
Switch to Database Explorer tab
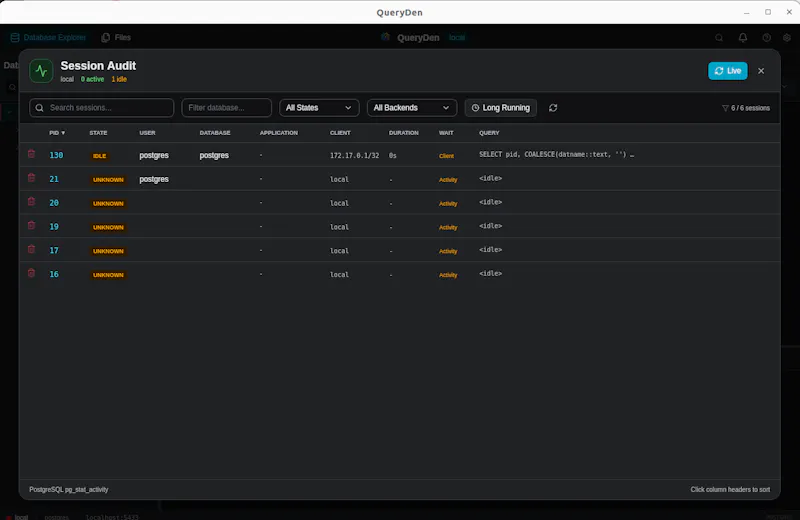48,38
